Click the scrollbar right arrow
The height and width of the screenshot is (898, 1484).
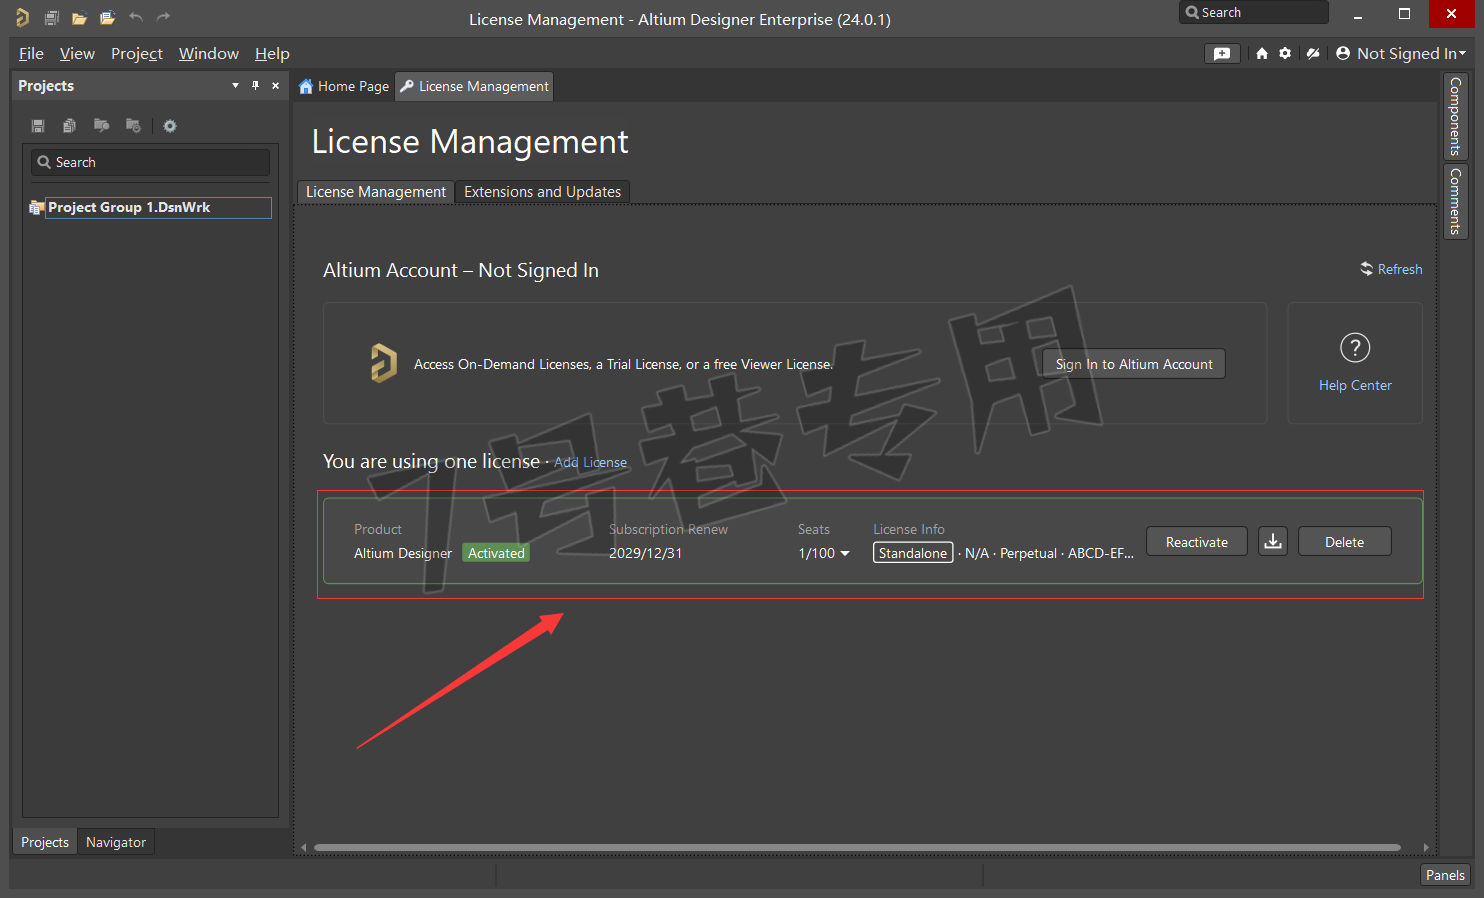tap(1426, 847)
